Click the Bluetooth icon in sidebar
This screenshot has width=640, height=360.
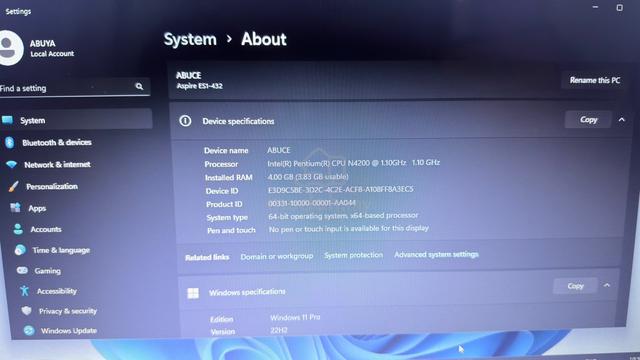pyautogui.click(x=9, y=142)
